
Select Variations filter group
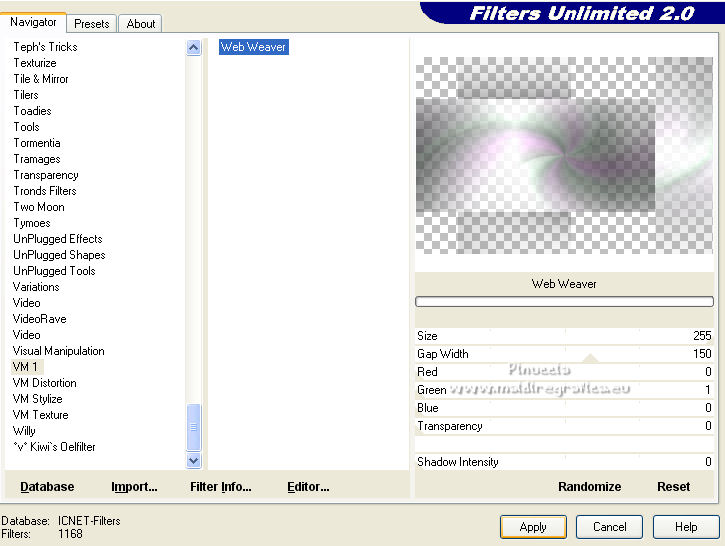(x=36, y=287)
